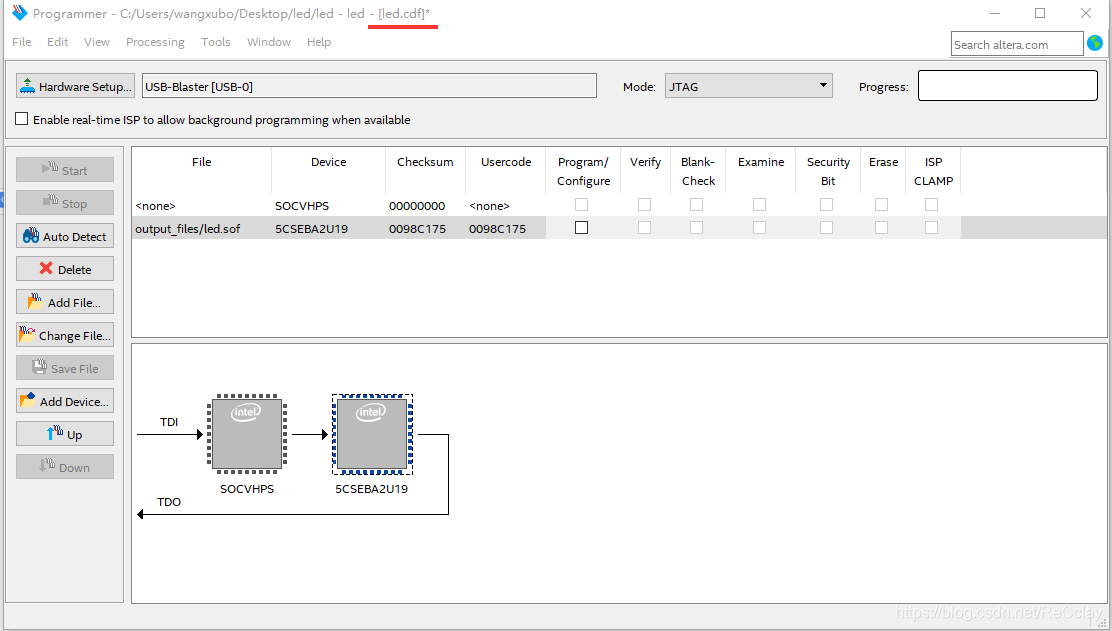Open the File menu
The width and height of the screenshot is (1112, 631).
[22, 42]
